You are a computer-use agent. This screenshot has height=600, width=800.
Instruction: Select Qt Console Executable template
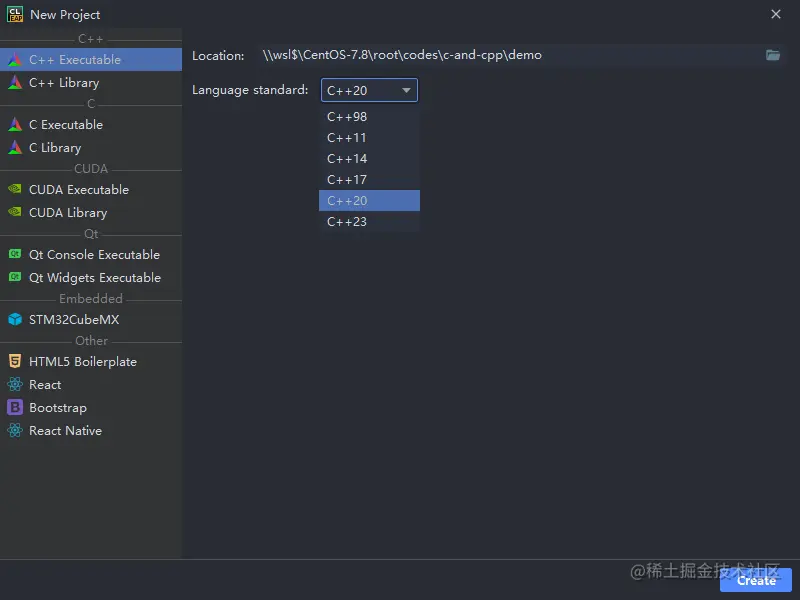(91, 254)
